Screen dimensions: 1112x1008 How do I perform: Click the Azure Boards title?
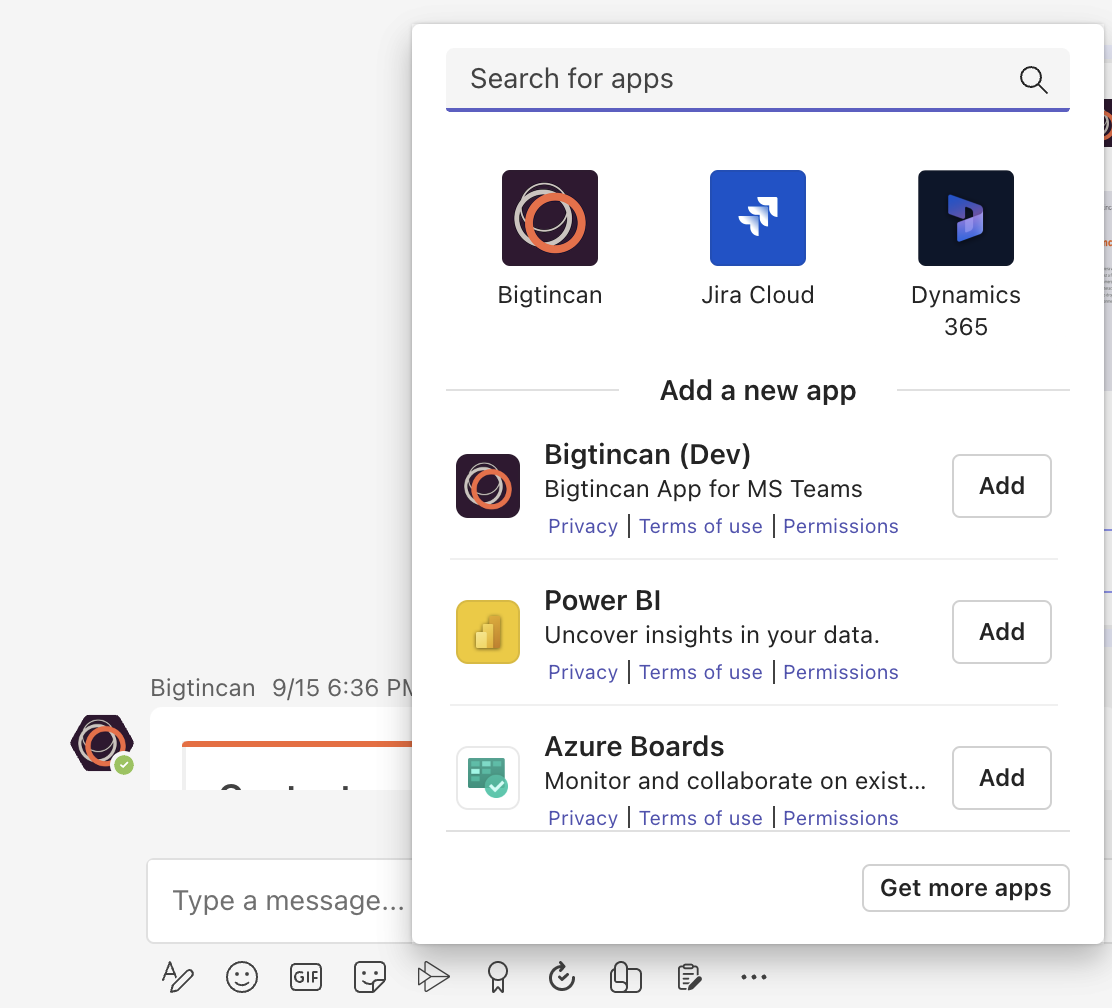tap(634, 746)
